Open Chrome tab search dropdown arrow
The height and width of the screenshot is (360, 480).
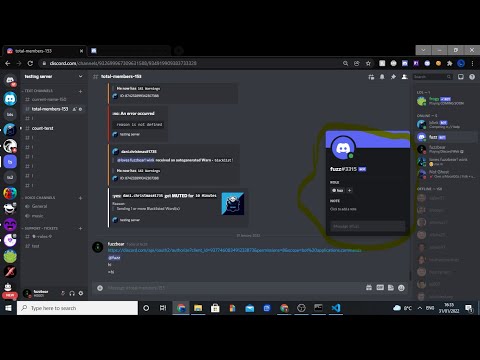click(423, 50)
